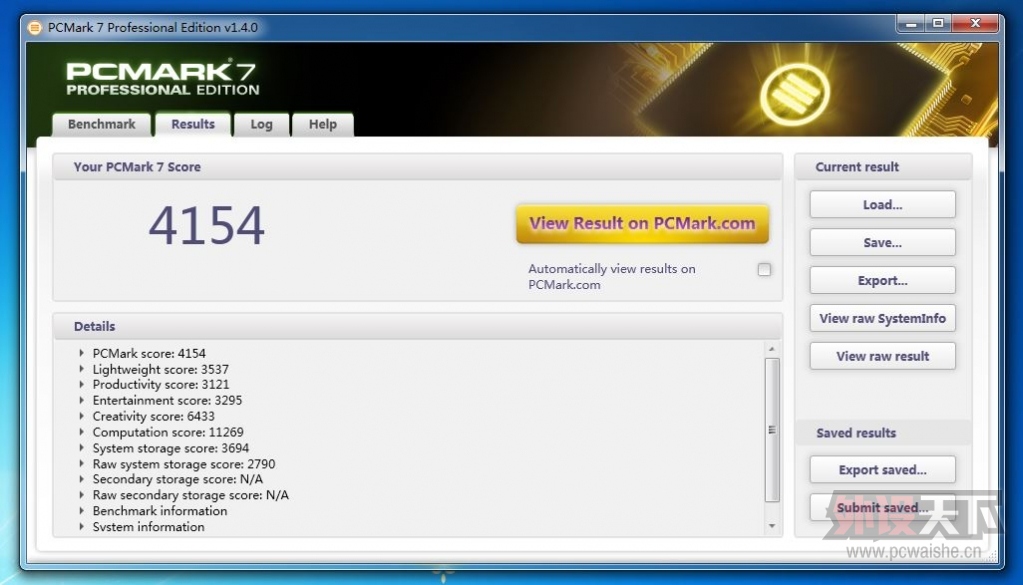This screenshot has height=585, width=1023.
Task: Open the Log tab
Action: point(262,125)
